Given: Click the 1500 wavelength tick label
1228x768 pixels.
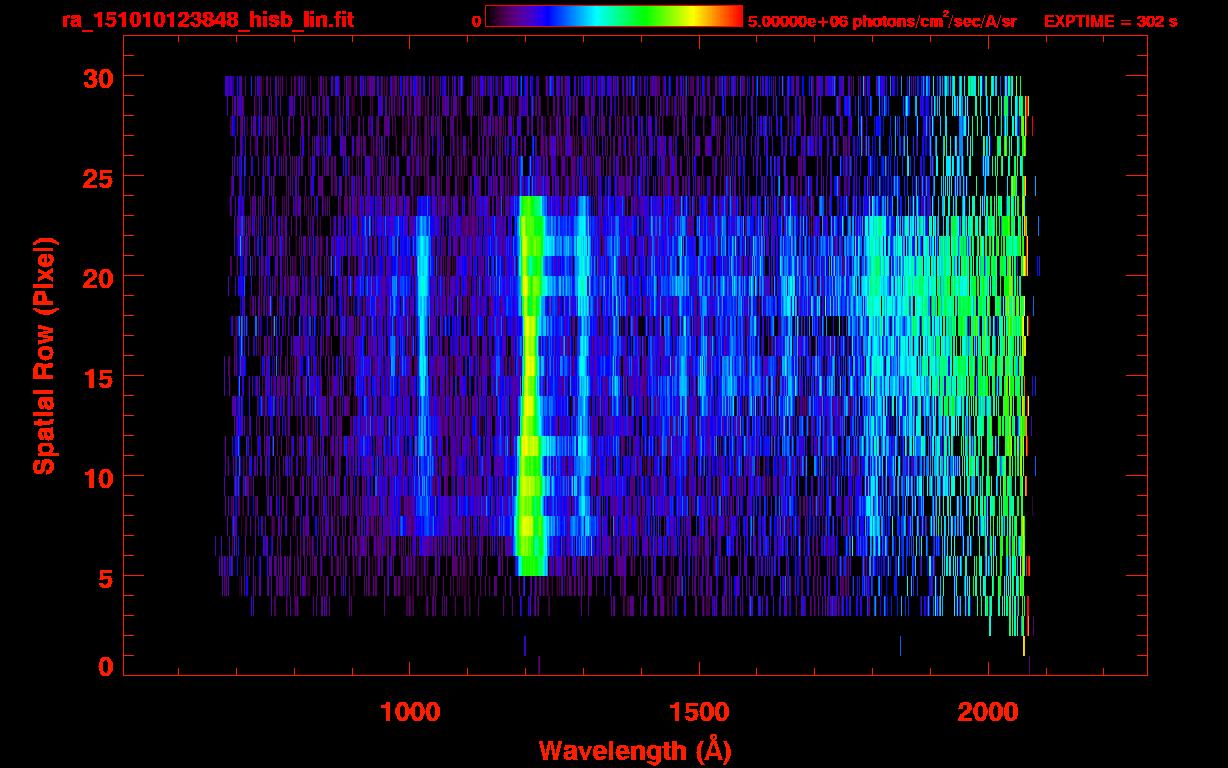Looking at the screenshot, I should pos(699,712).
